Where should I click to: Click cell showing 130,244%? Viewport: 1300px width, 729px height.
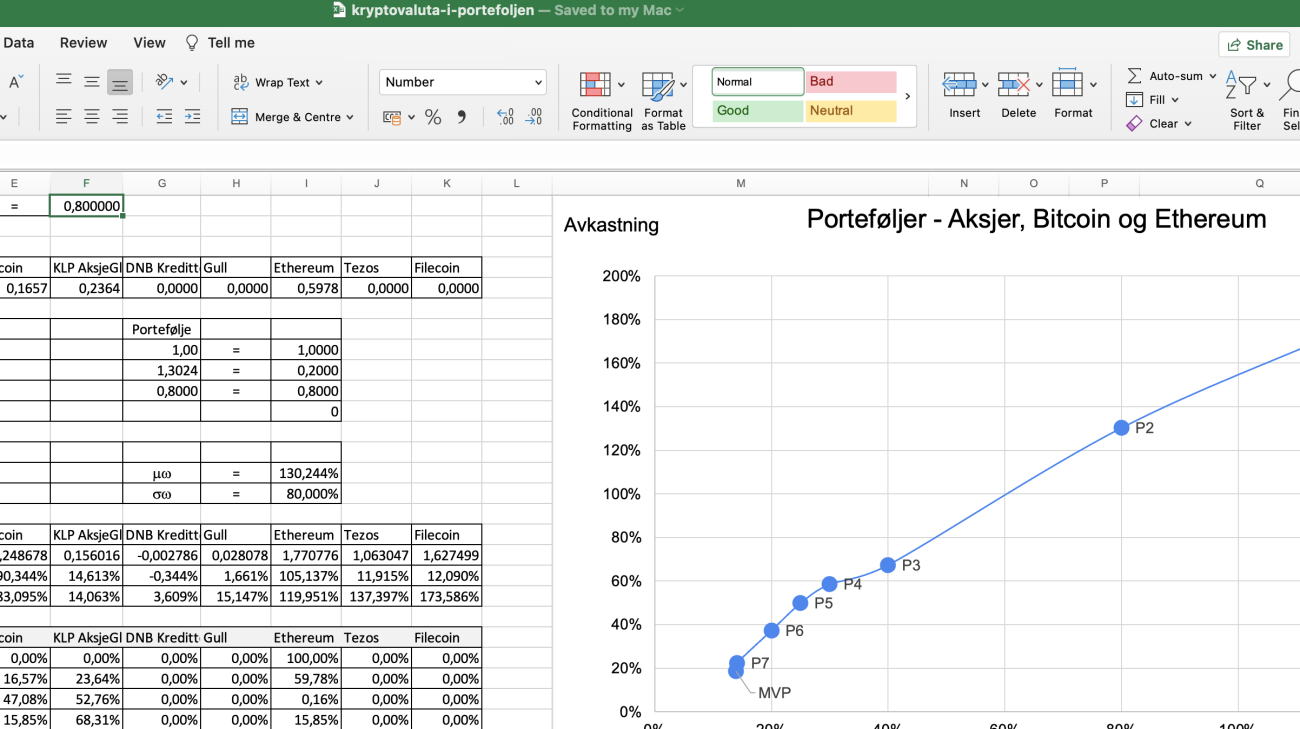pos(306,473)
